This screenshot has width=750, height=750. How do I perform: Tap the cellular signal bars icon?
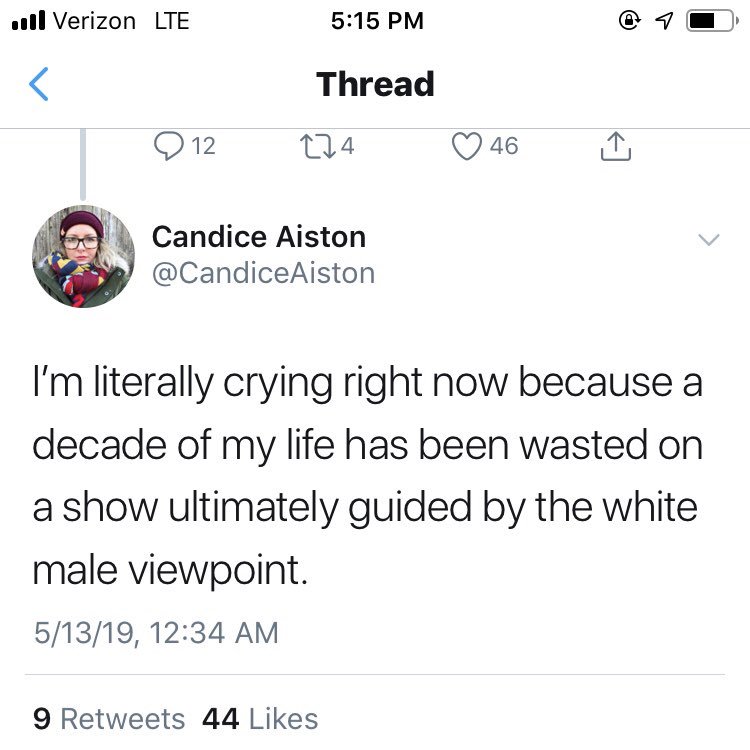pyautogui.click(x=28, y=21)
